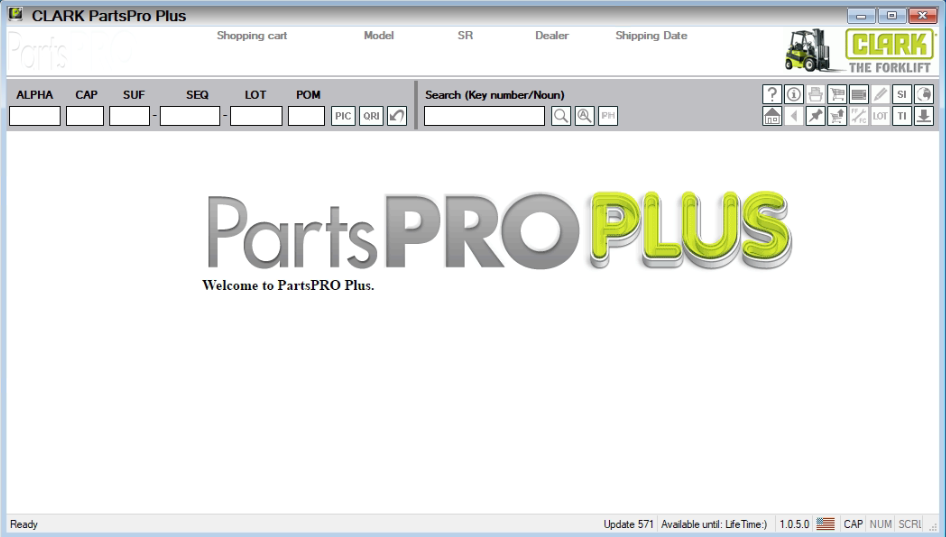946x537 pixels.
Task: Click the back arrow icon
Action: (793, 116)
